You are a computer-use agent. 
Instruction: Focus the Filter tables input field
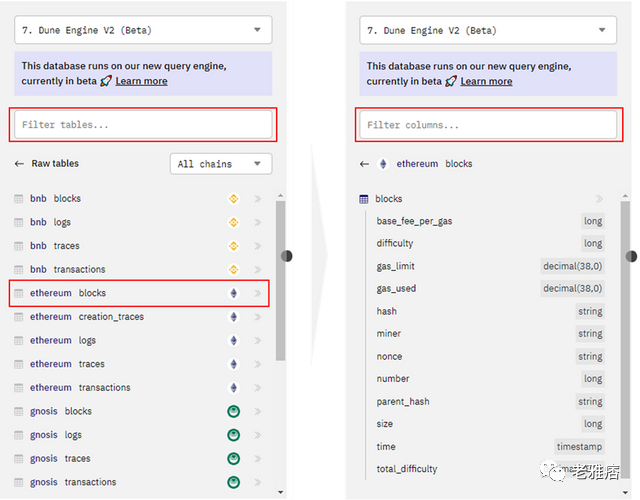143,125
